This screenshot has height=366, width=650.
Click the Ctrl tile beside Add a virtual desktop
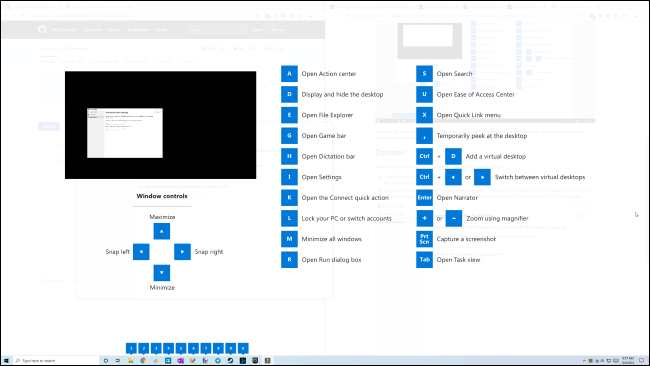424,156
